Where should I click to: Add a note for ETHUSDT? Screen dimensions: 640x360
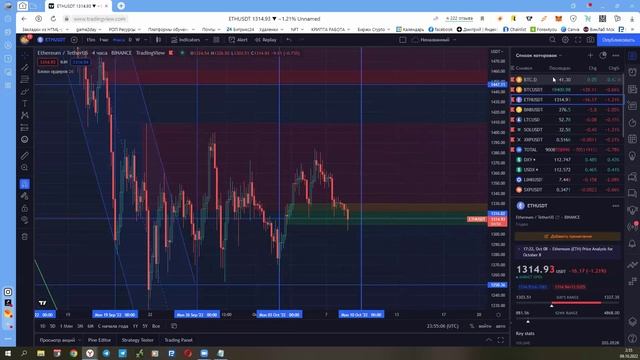click(568, 236)
